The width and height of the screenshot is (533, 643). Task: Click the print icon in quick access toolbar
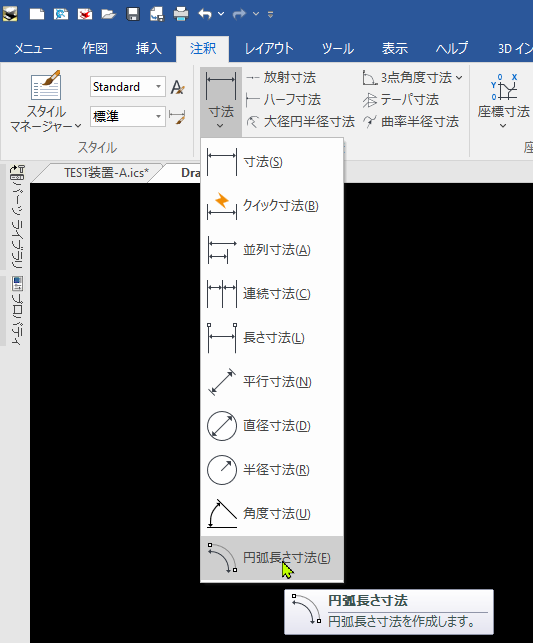(181, 14)
